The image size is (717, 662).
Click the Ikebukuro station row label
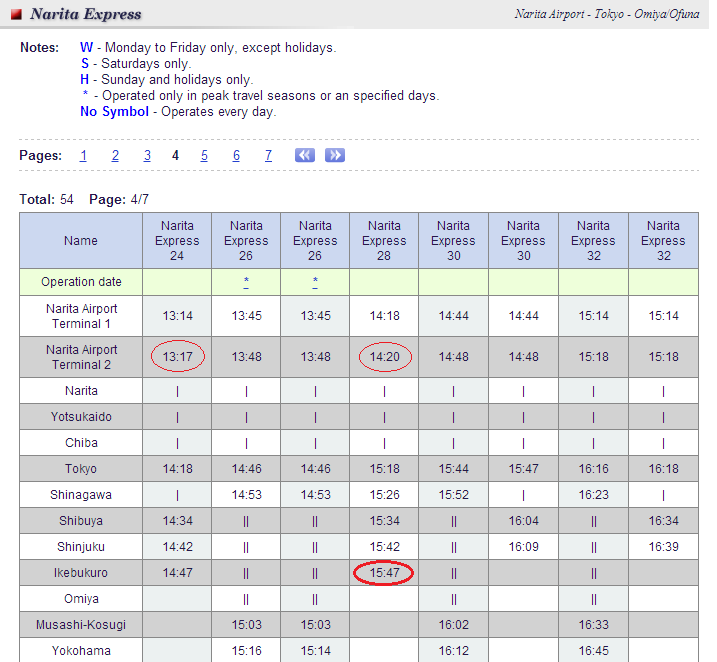(x=81, y=573)
